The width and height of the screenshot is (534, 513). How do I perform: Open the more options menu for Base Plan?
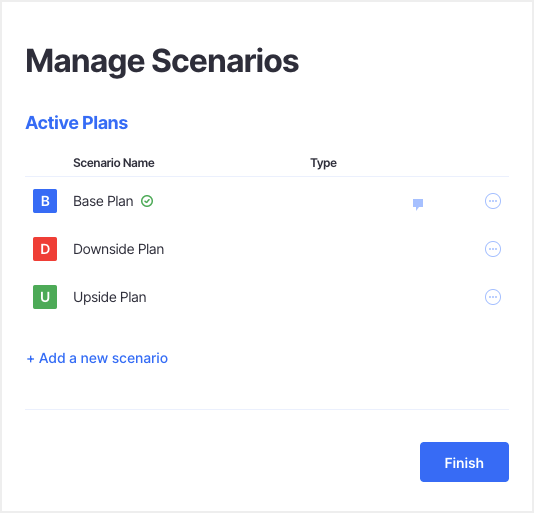point(493,201)
